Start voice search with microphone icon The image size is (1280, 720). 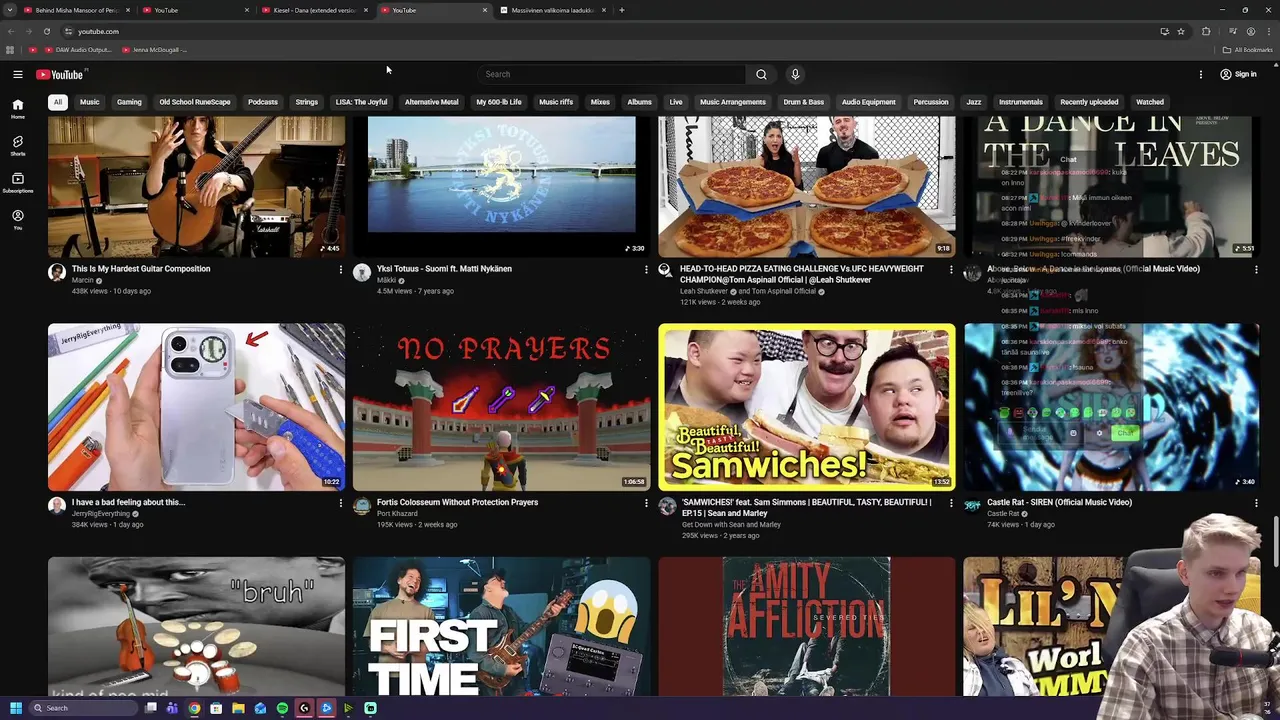[795, 74]
